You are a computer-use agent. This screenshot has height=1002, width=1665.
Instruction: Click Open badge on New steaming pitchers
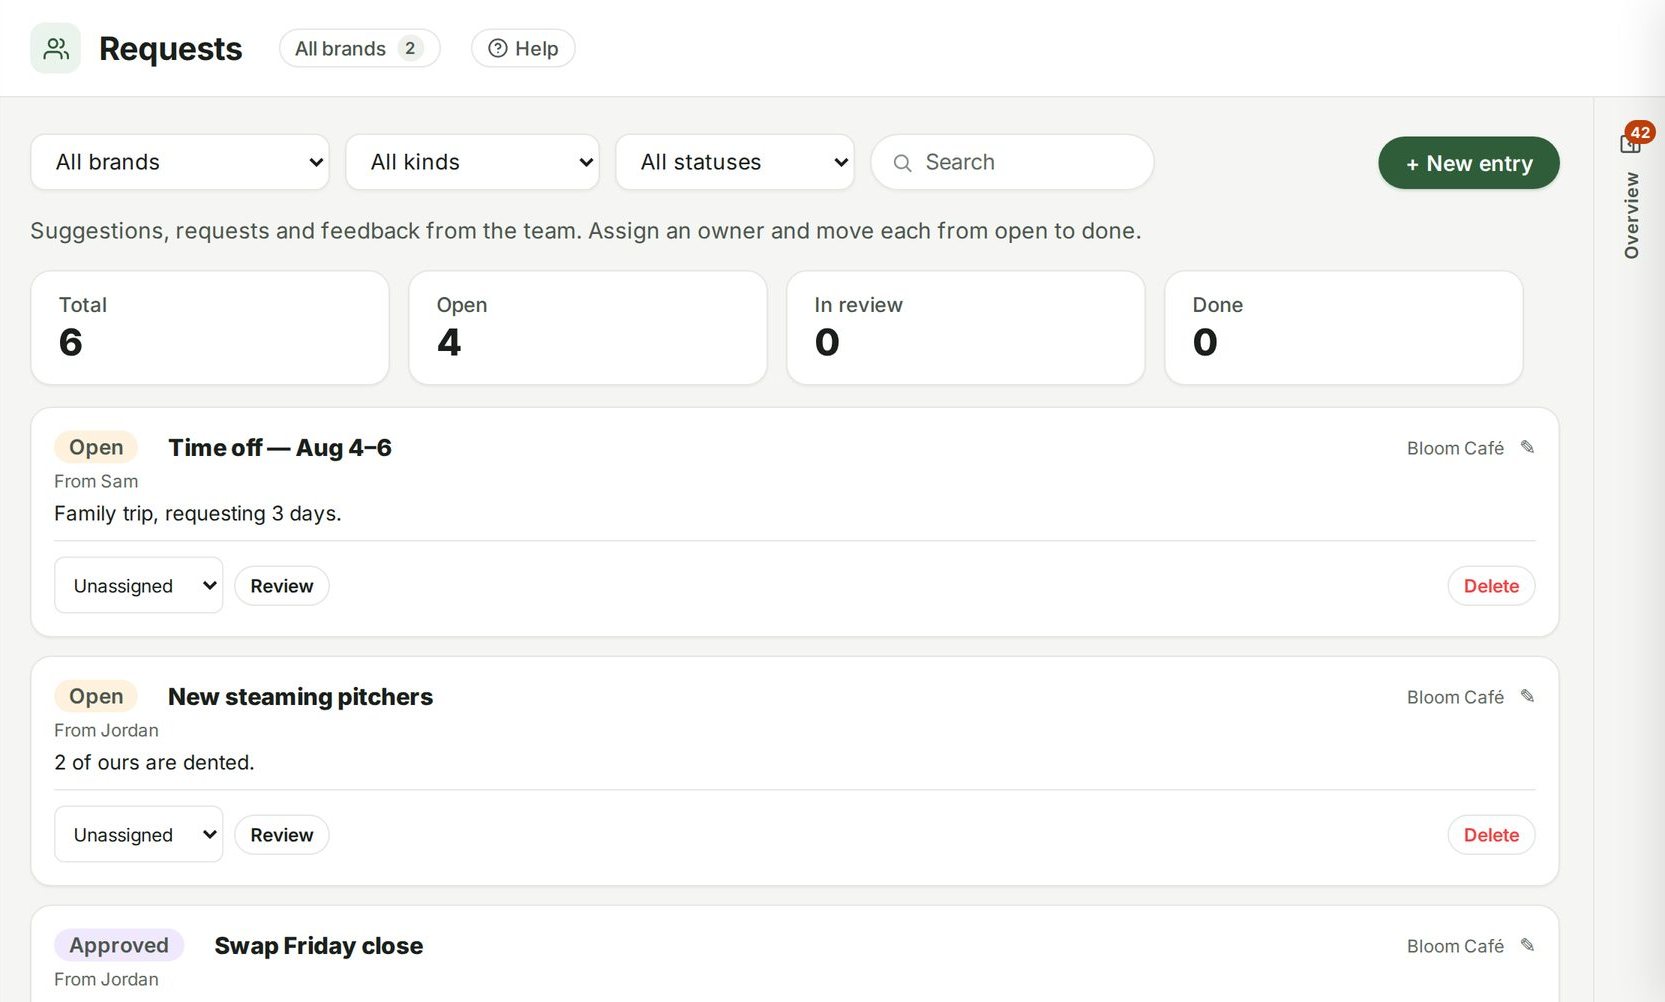96,696
